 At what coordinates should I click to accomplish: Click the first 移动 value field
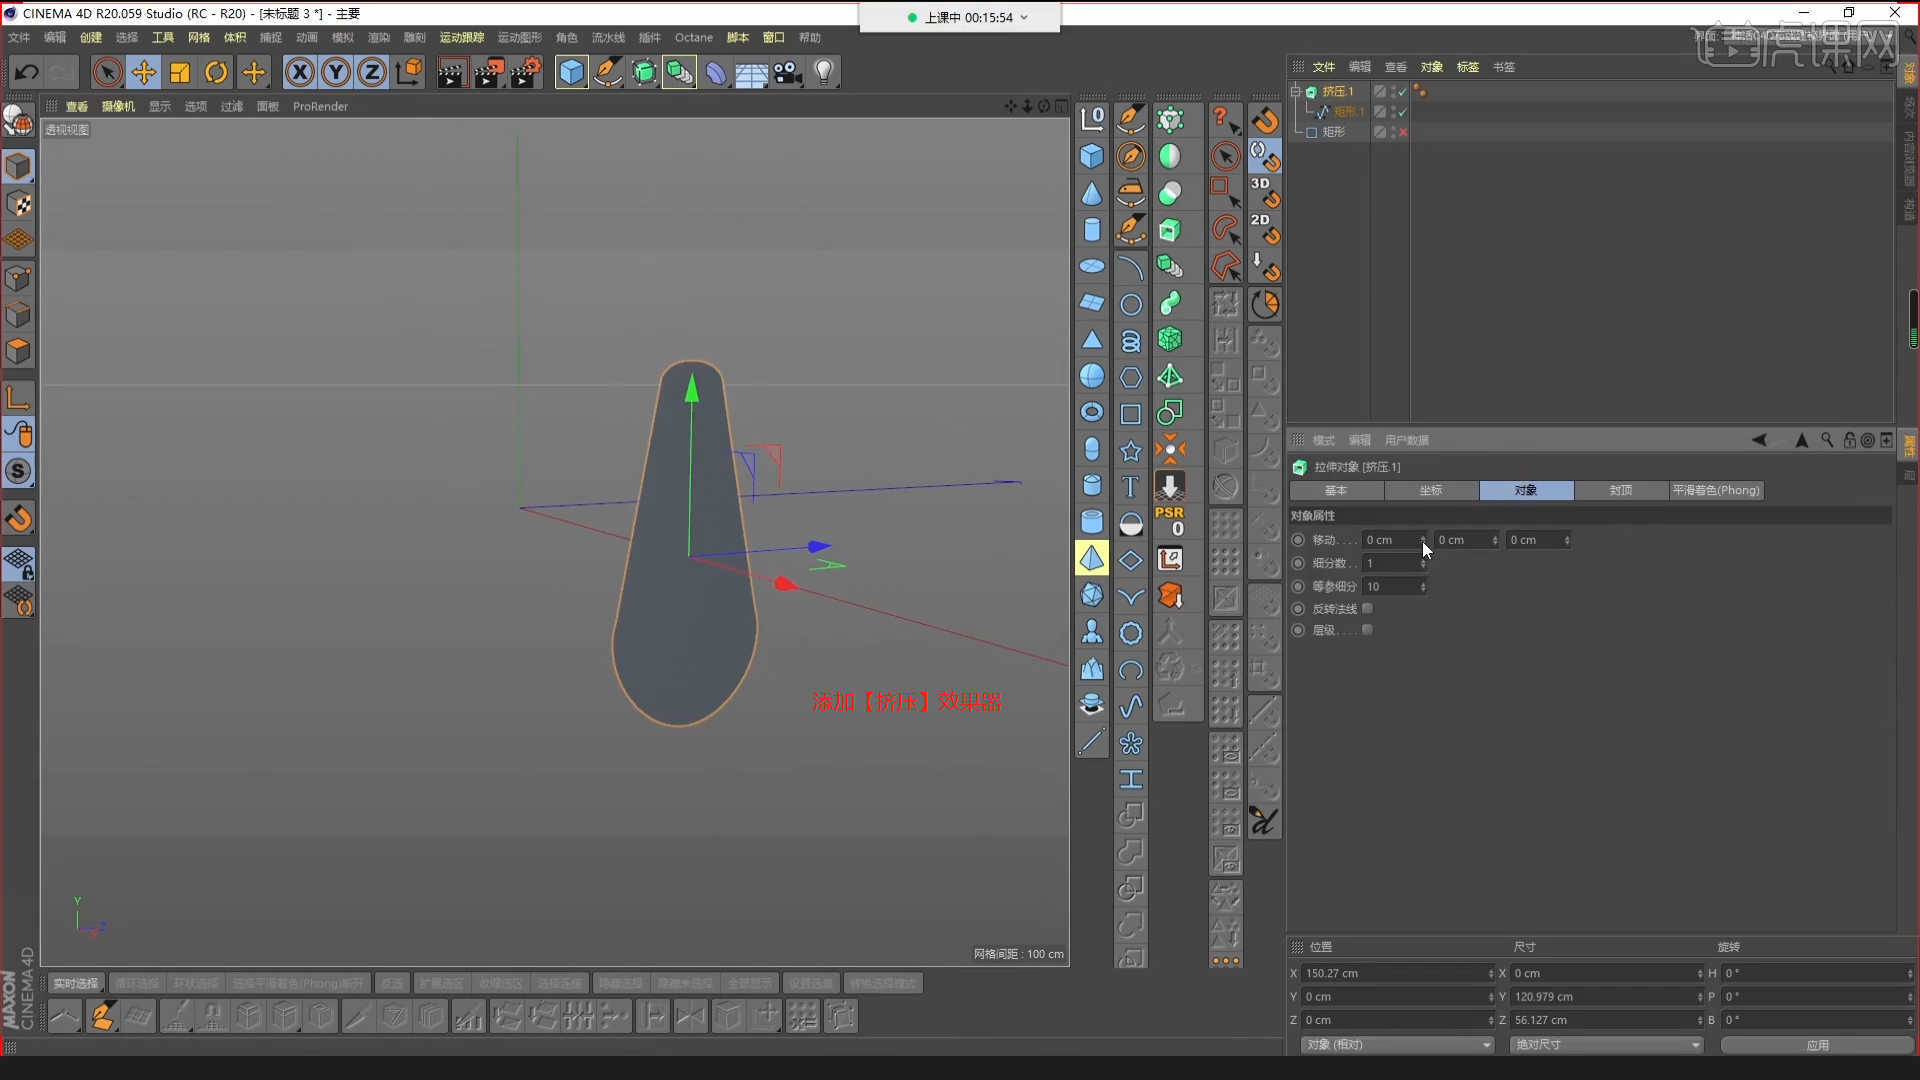coord(1390,540)
